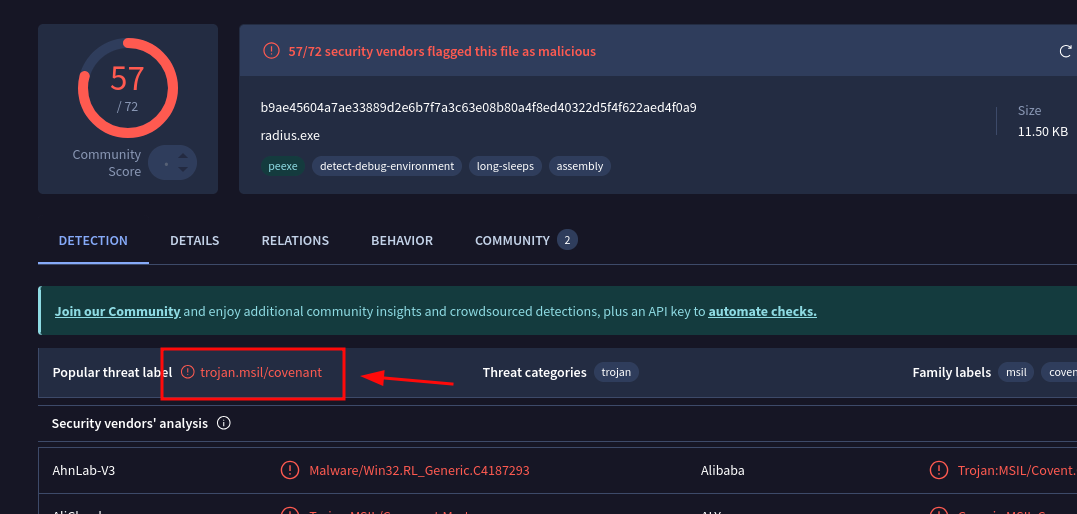Select the peexe tag
Viewport: 1077px width, 514px height.
pyautogui.click(x=283, y=166)
